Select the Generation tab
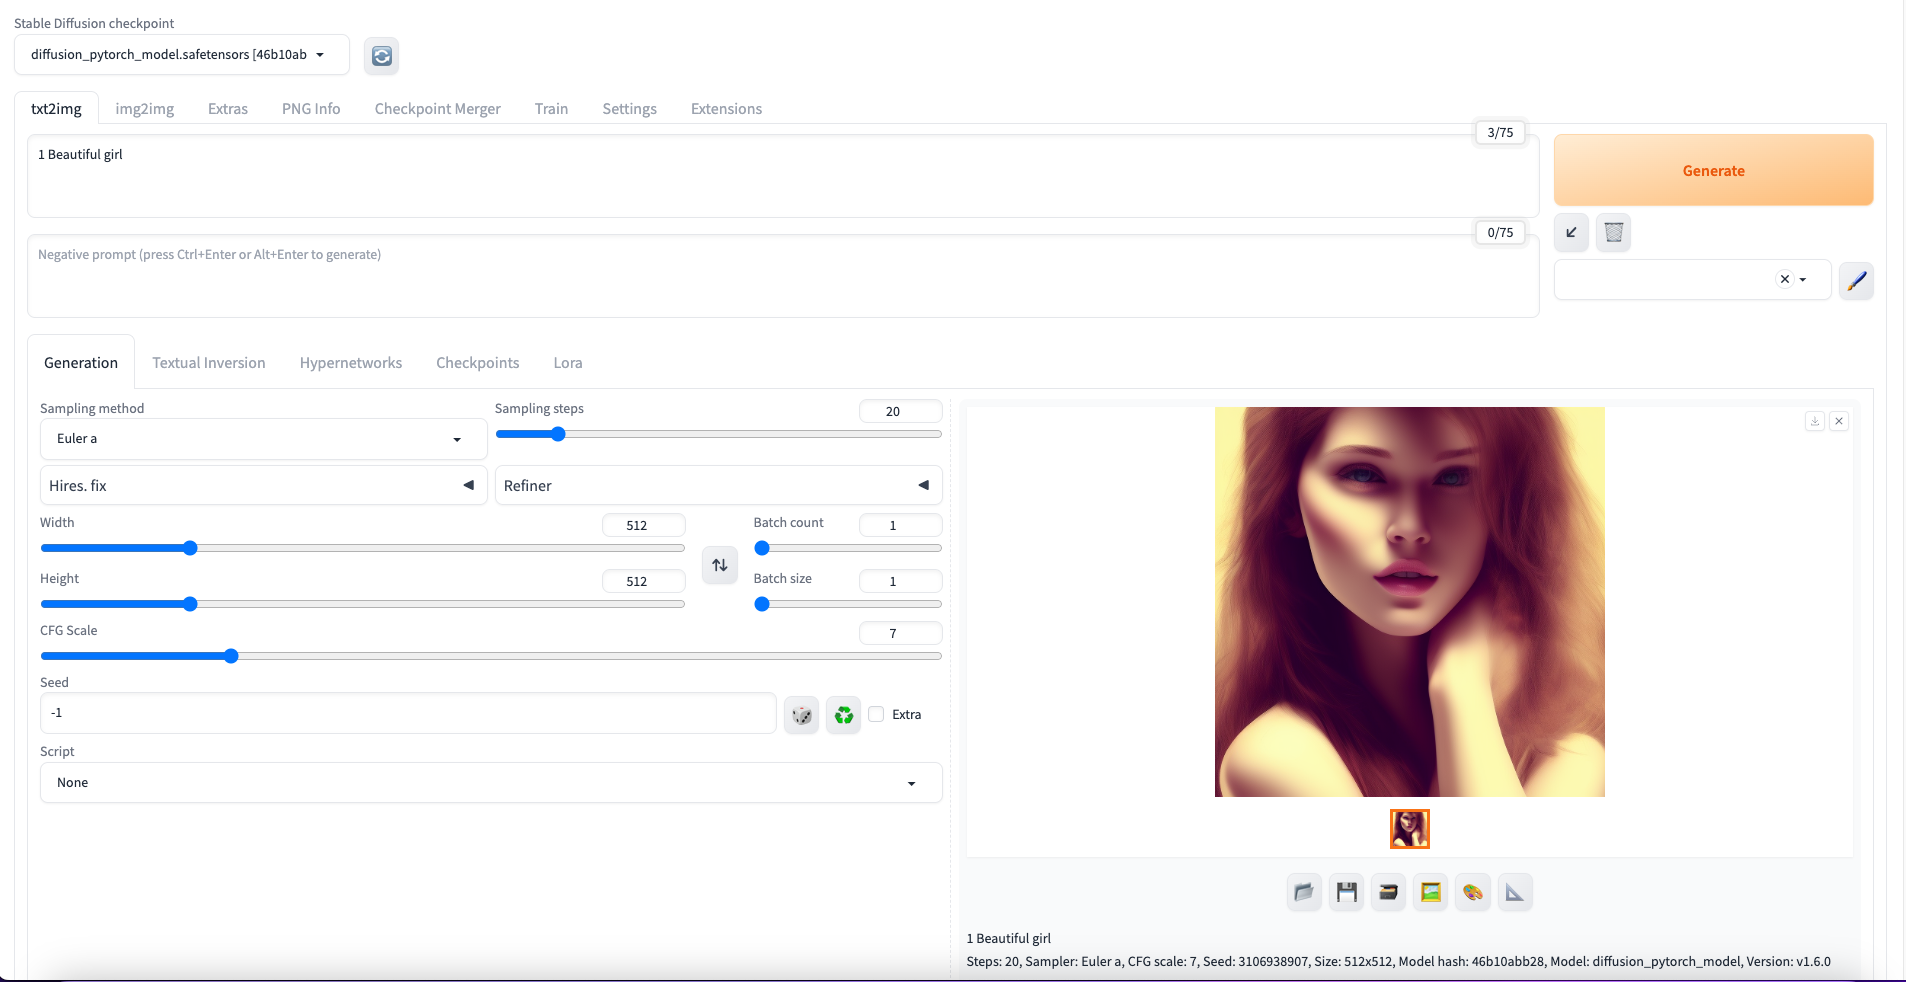 [81, 362]
